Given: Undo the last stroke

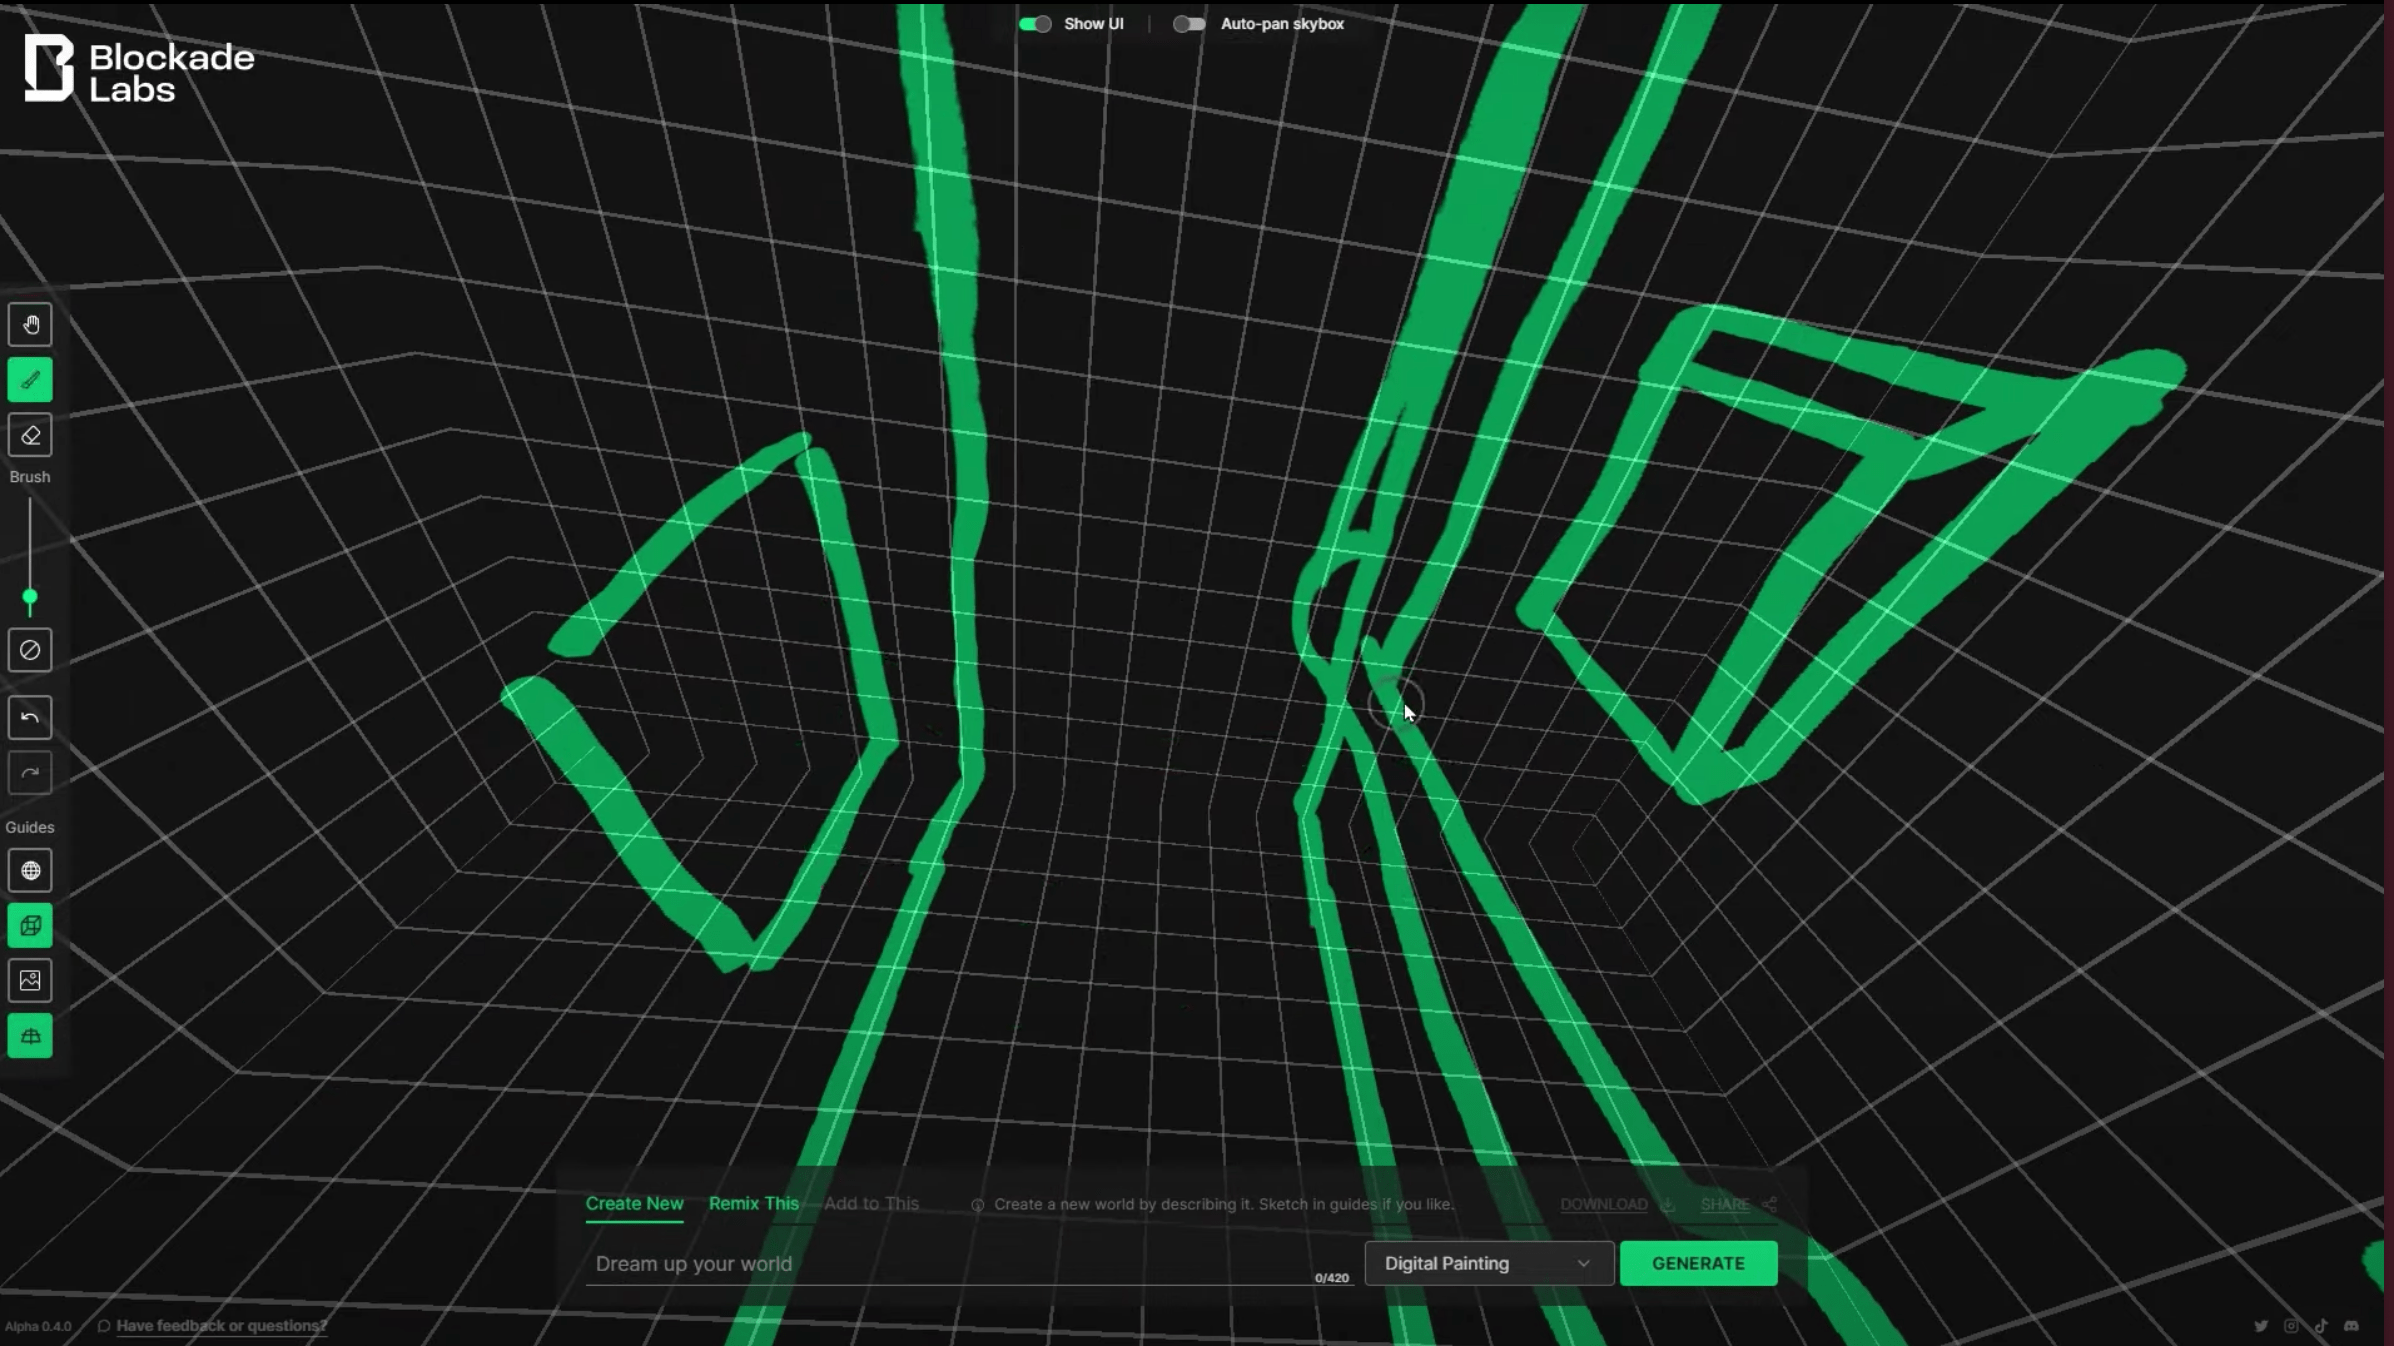Looking at the screenshot, I should click(30, 718).
